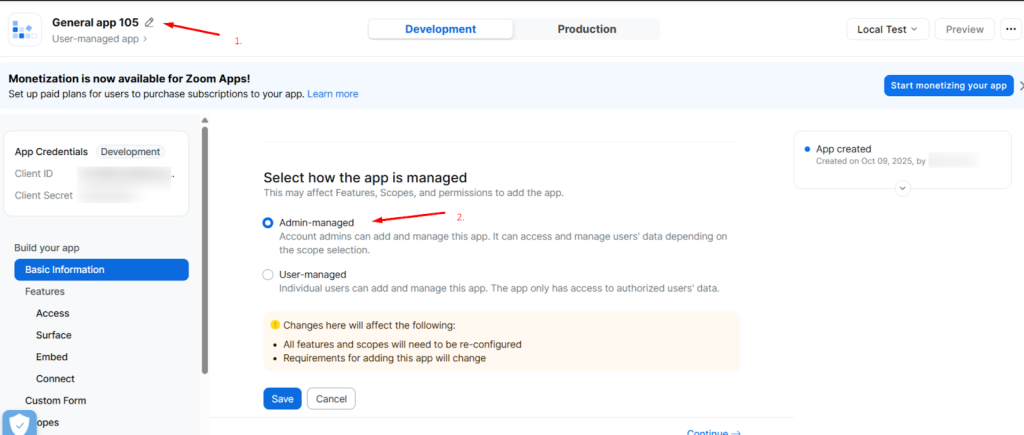Open Surface in the Features sidebar
This screenshot has width=1024, height=435.
pos(53,335)
